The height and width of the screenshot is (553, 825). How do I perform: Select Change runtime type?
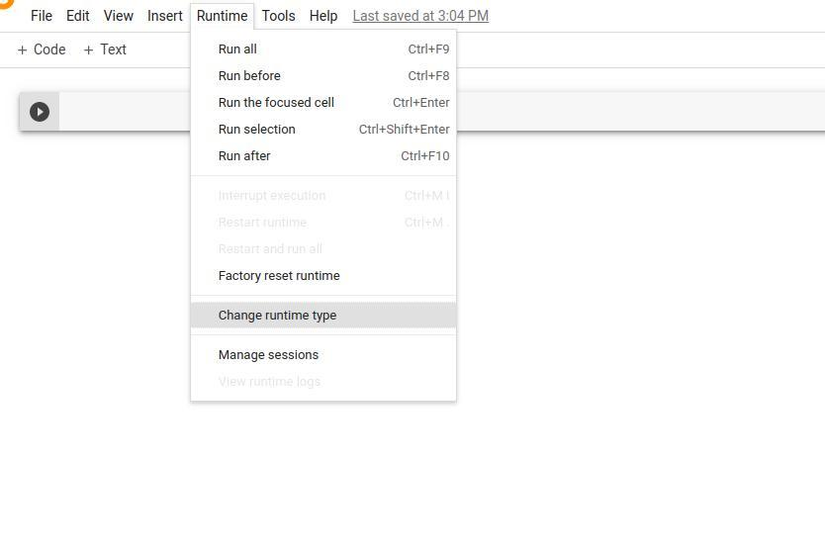323,315
